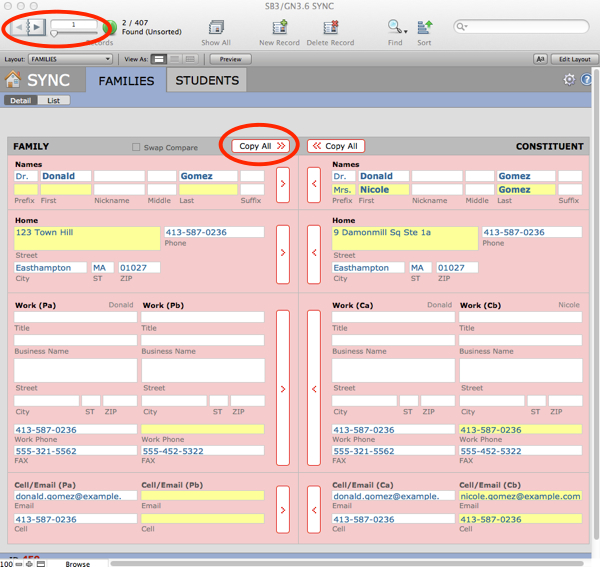This screenshot has width=600, height=567.
Task: Switch to the STUDENTS tab
Action: coord(207,81)
